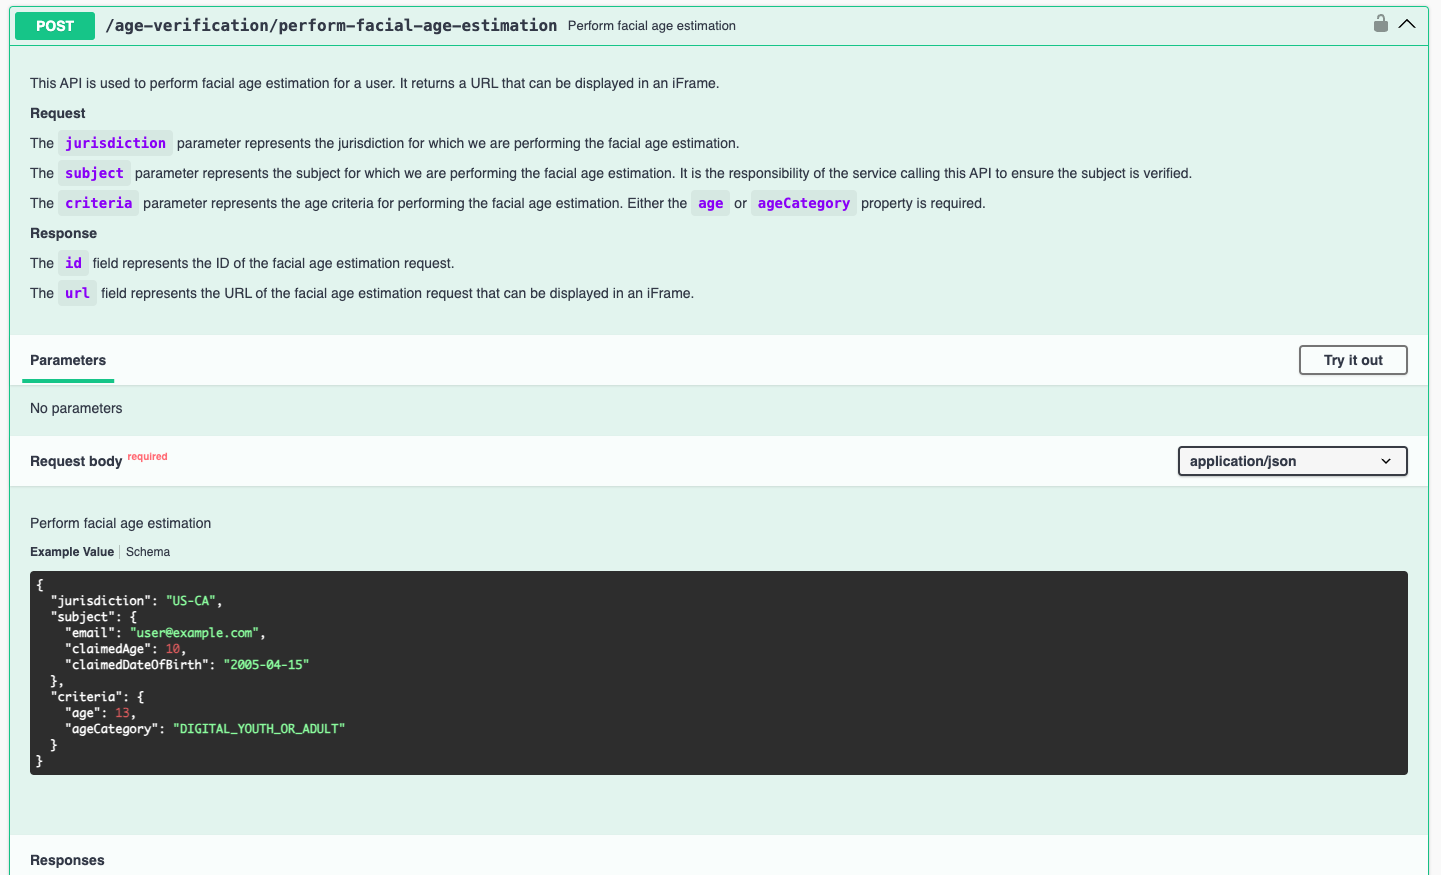
Task: Collapse the endpoint with the chevron arrow
Action: tap(1407, 24)
